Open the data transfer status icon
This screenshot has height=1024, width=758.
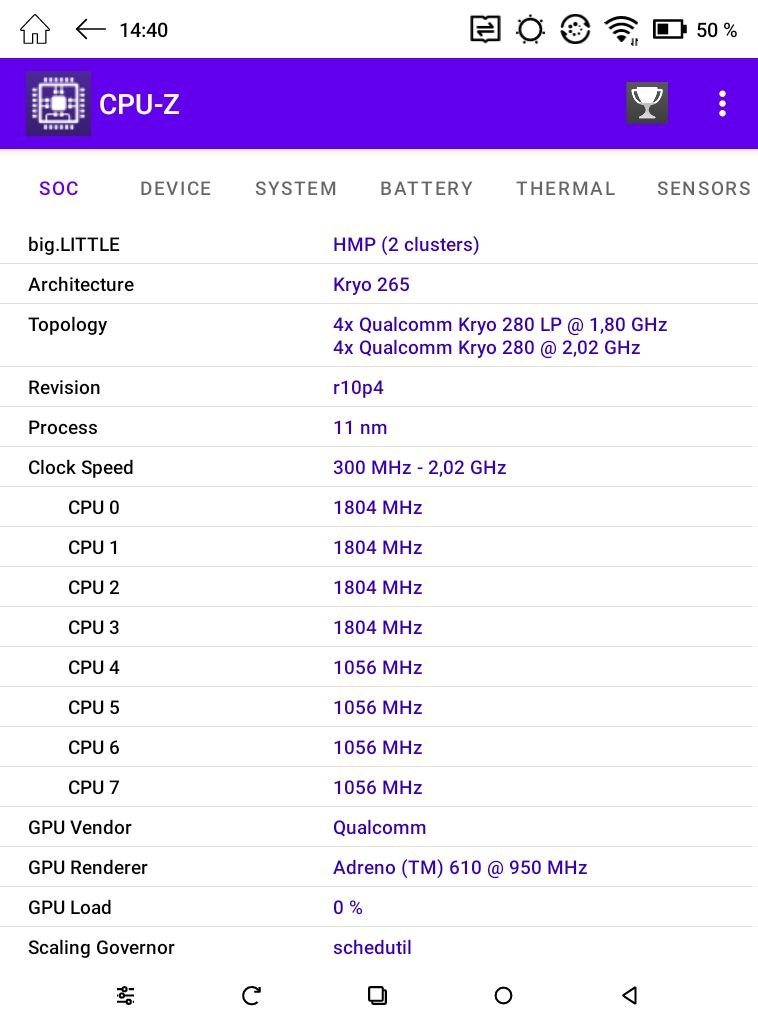tap(485, 29)
